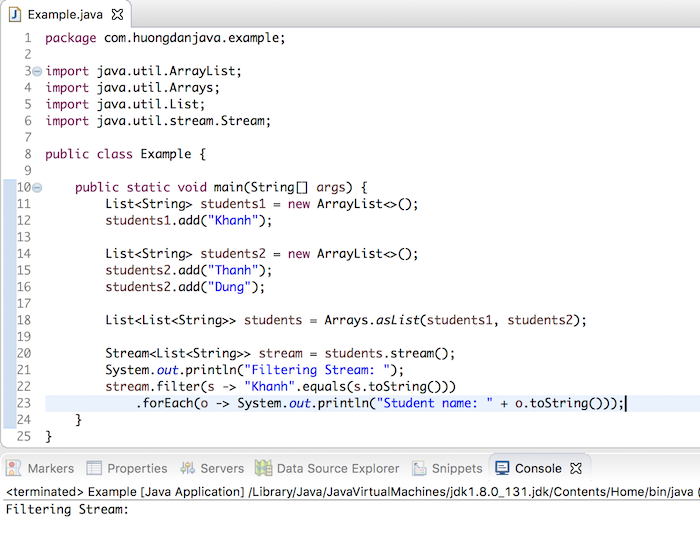Click the Filtering Stream console output
Image resolution: width=700 pixels, height=537 pixels.
point(67,509)
